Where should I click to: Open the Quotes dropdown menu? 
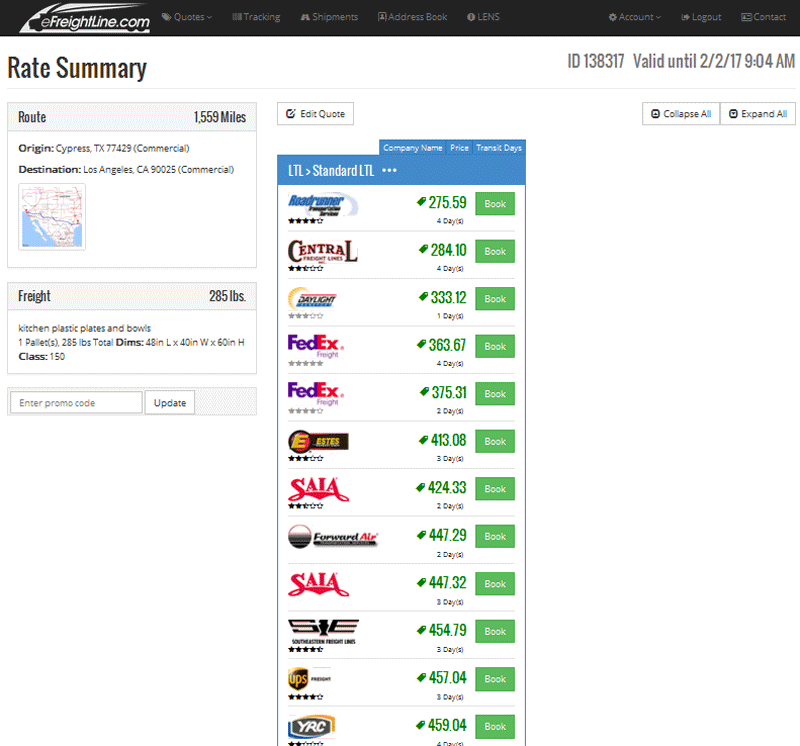[187, 17]
